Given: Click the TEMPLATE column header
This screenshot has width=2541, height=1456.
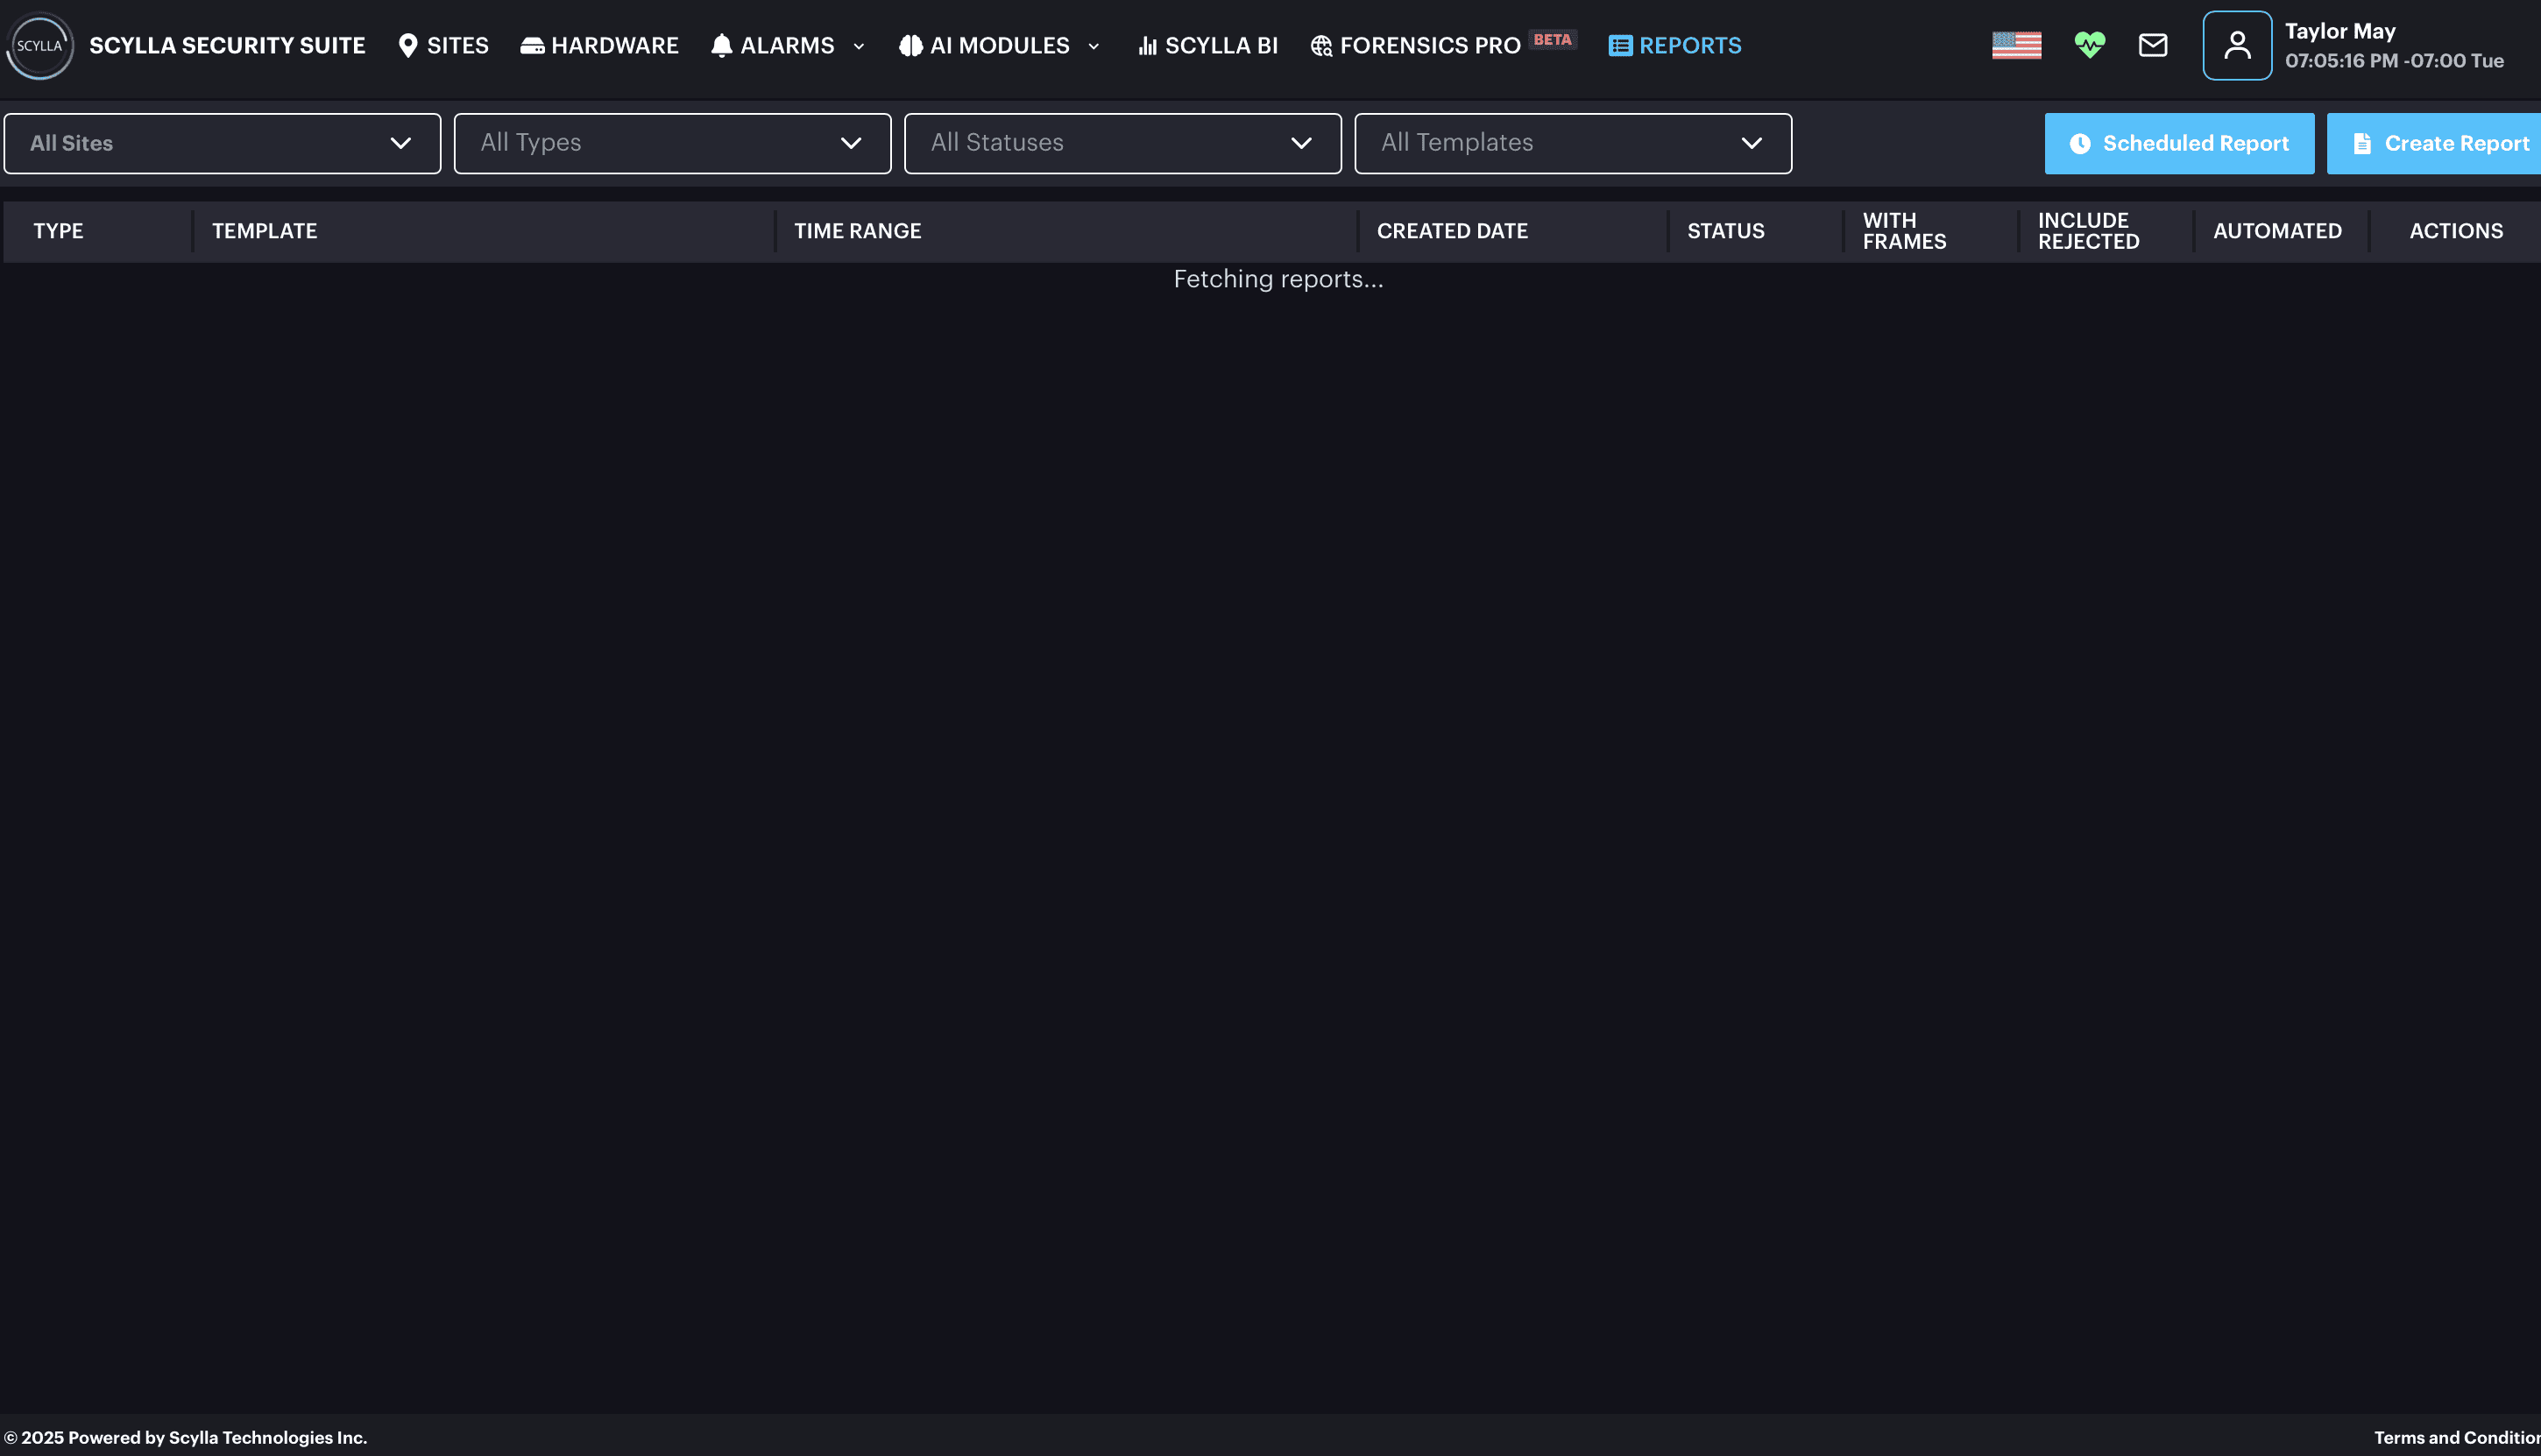Looking at the screenshot, I should 264,231.
